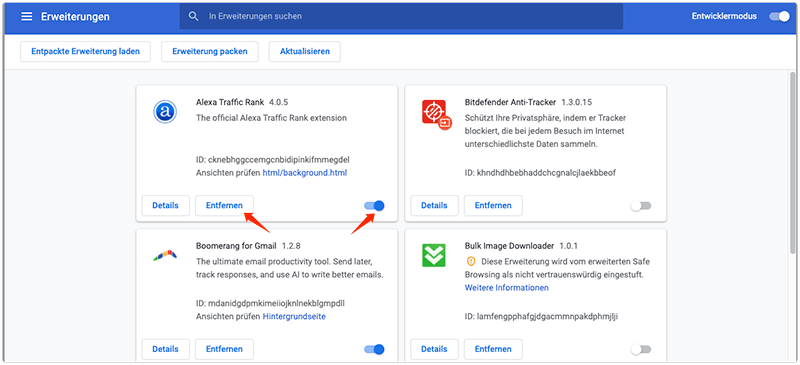This screenshot has height=365, width=800.
Task: Click ID lamfengpphafgjdgacmmnpakdphmjlji text
Action: click(x=541, y=317)
